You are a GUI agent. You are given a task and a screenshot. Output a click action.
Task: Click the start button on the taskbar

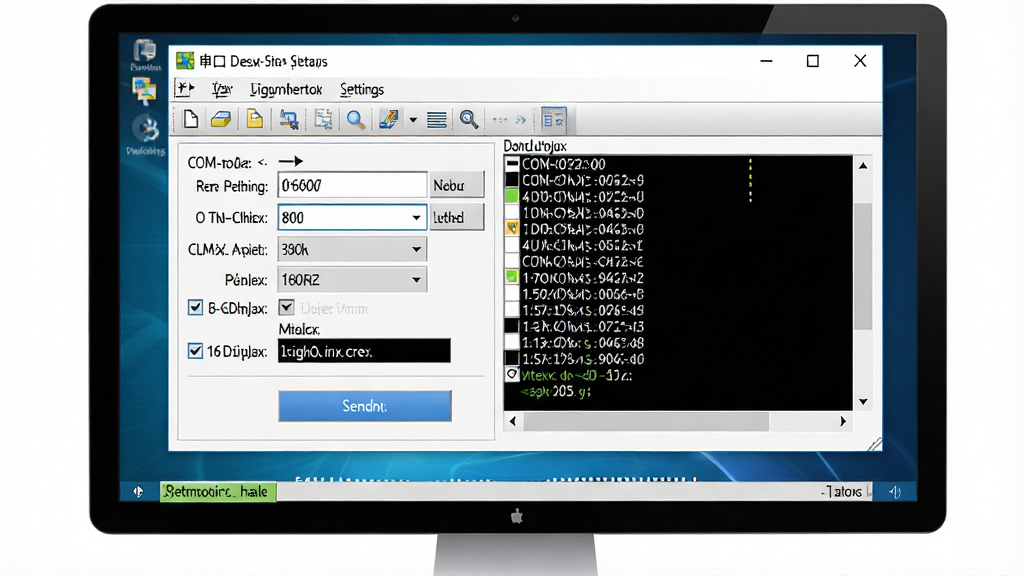(138, 491)
